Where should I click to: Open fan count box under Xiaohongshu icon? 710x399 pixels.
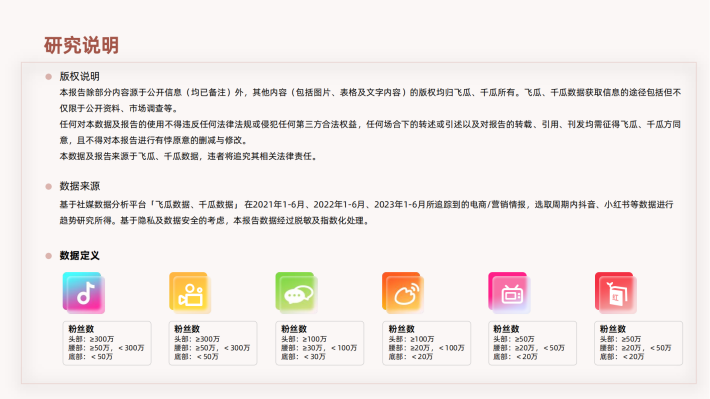coord(638,343)
